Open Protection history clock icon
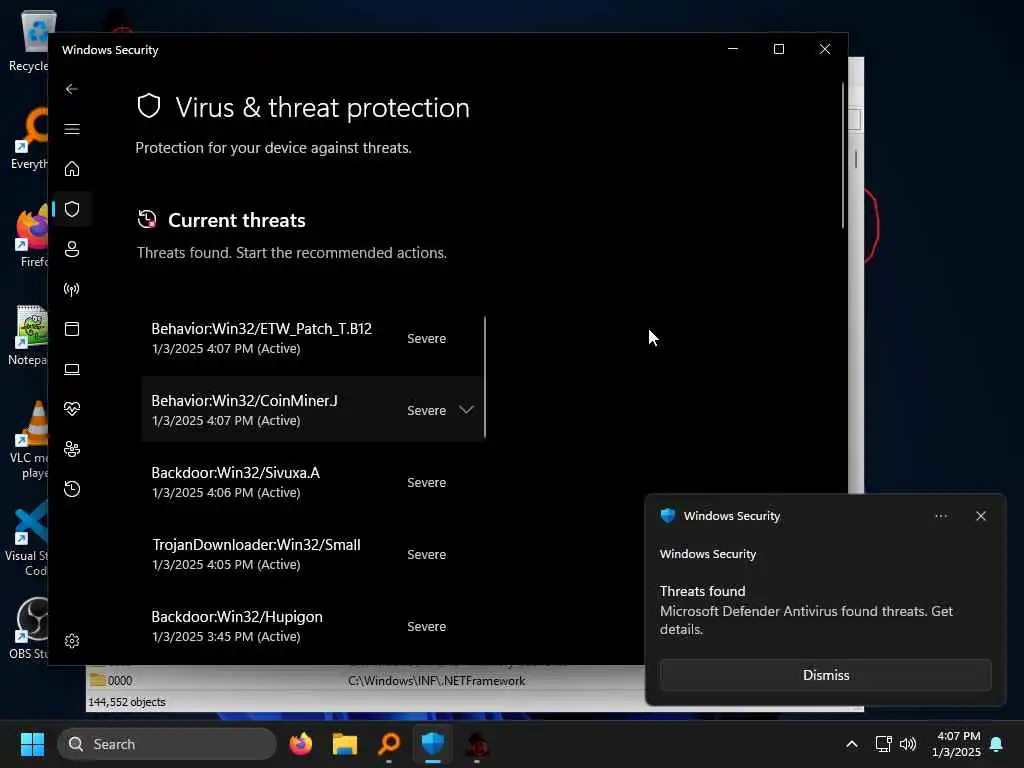The image size is (1024, 768). (x=72, y=488)
